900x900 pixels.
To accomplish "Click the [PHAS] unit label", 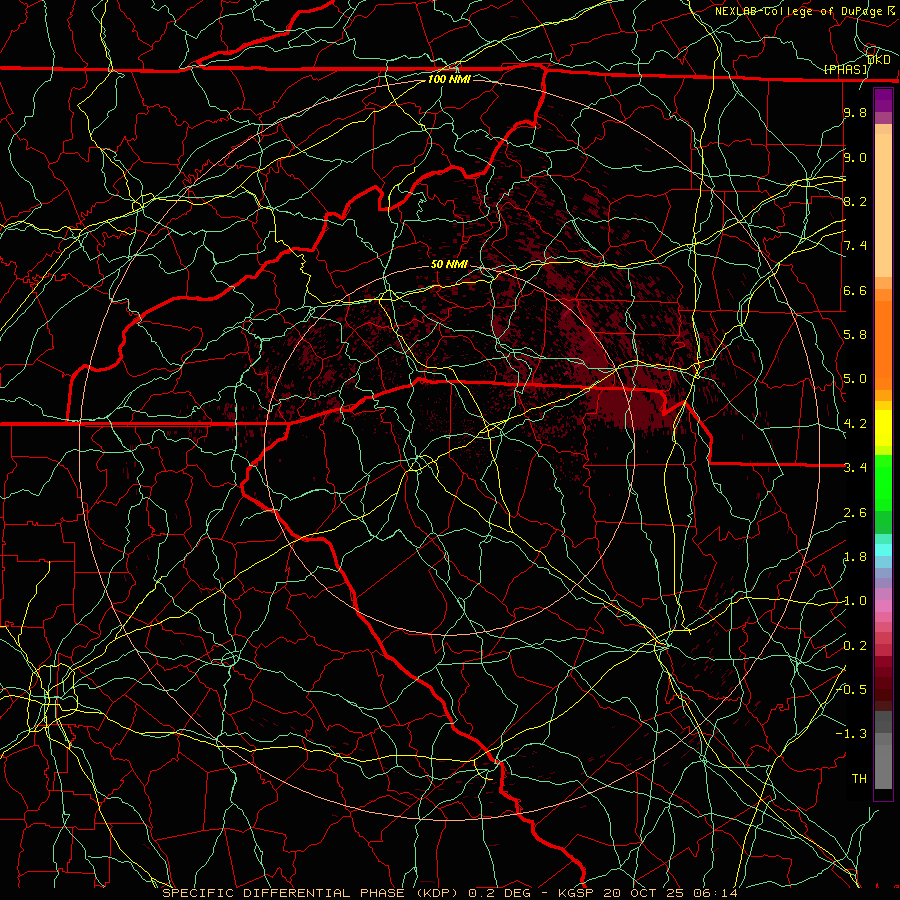I will 846,69.
